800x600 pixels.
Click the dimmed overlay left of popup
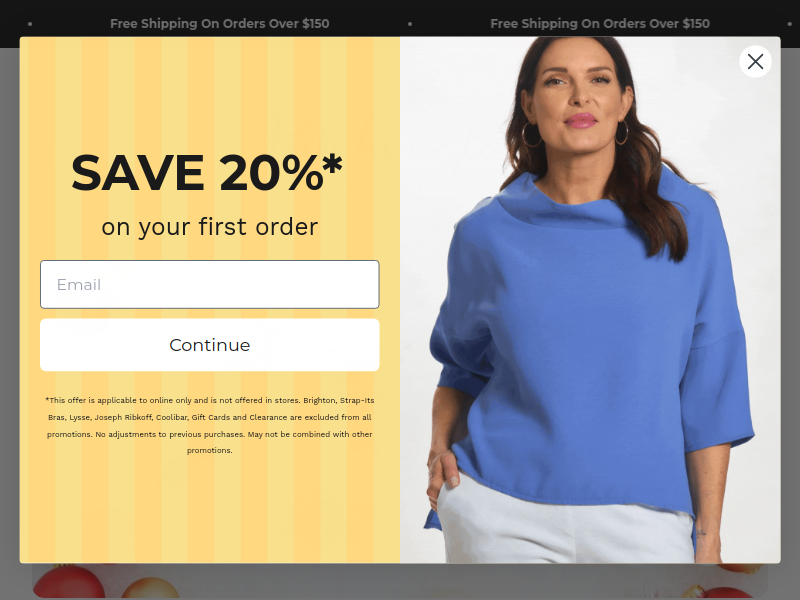click(x=10, y=306)
